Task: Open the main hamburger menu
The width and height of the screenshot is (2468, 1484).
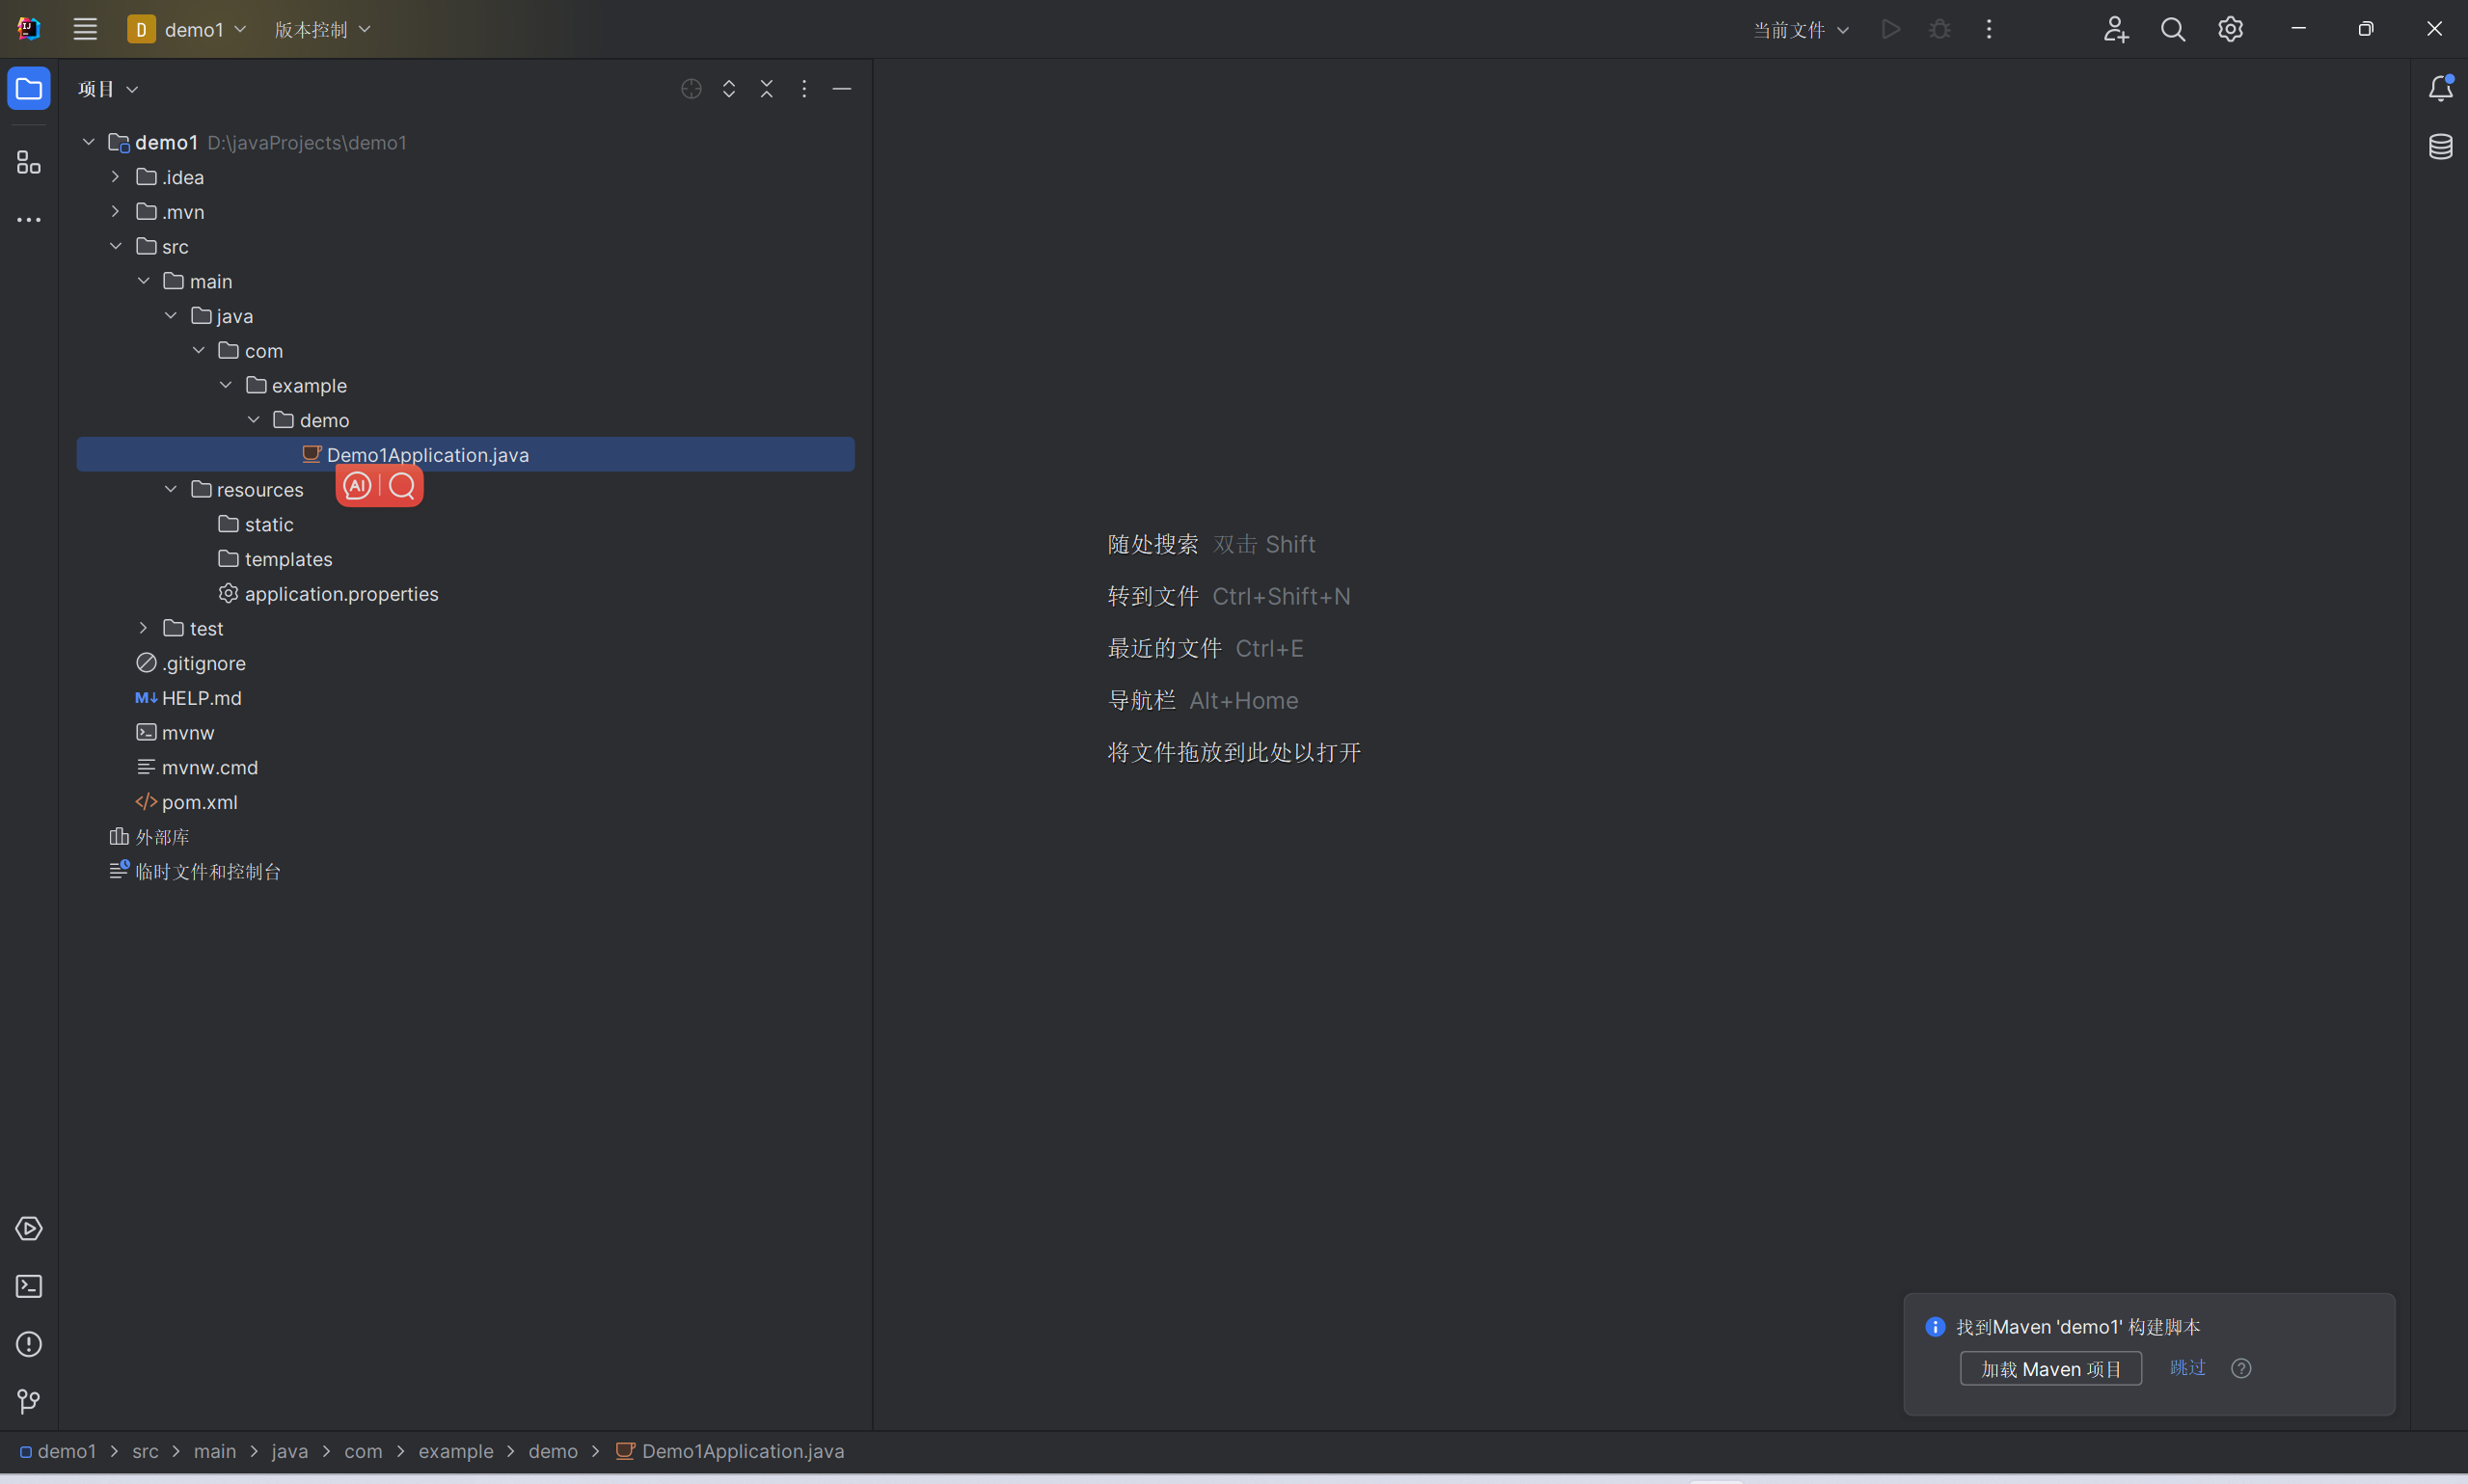Action: pos(85,29)
